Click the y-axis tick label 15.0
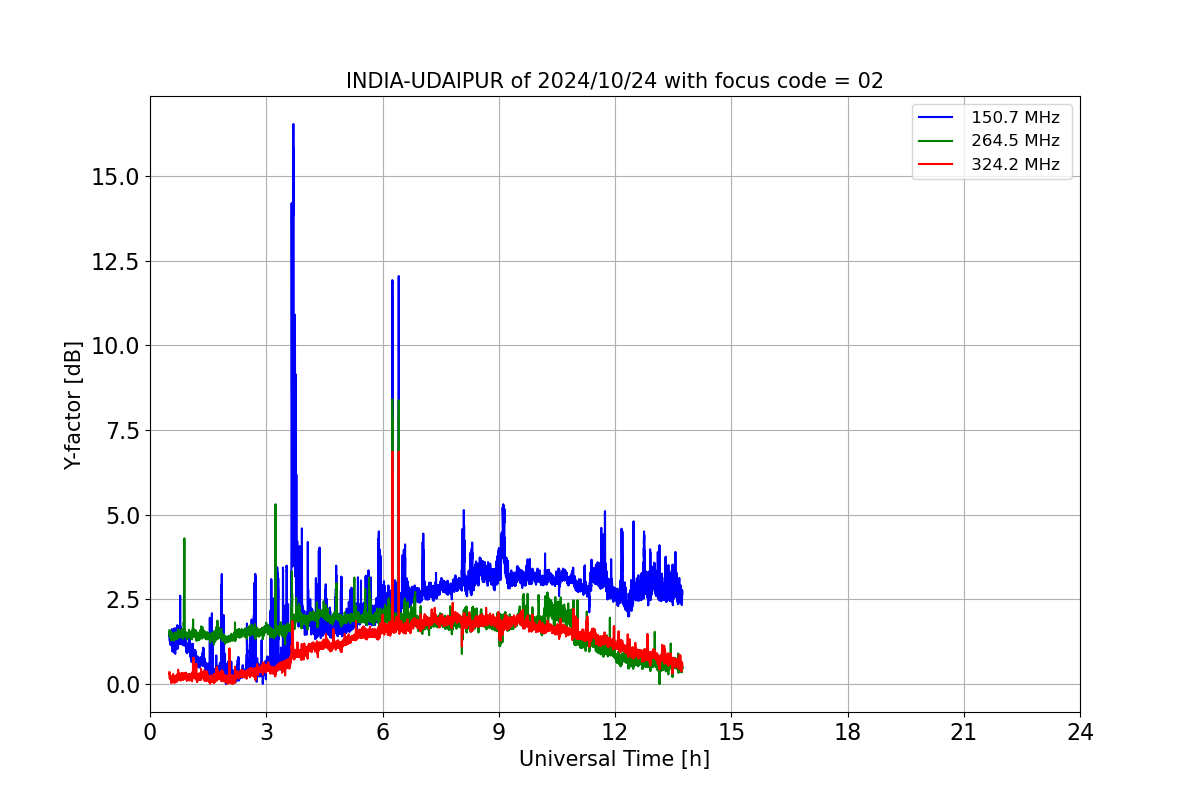Screen dimensions: 1200x800 pos(115,177)
